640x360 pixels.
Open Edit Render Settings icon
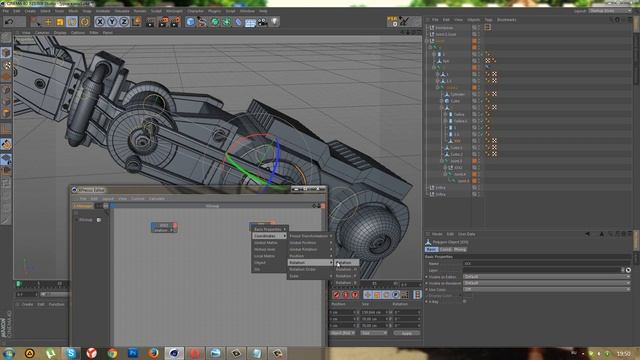176,22
